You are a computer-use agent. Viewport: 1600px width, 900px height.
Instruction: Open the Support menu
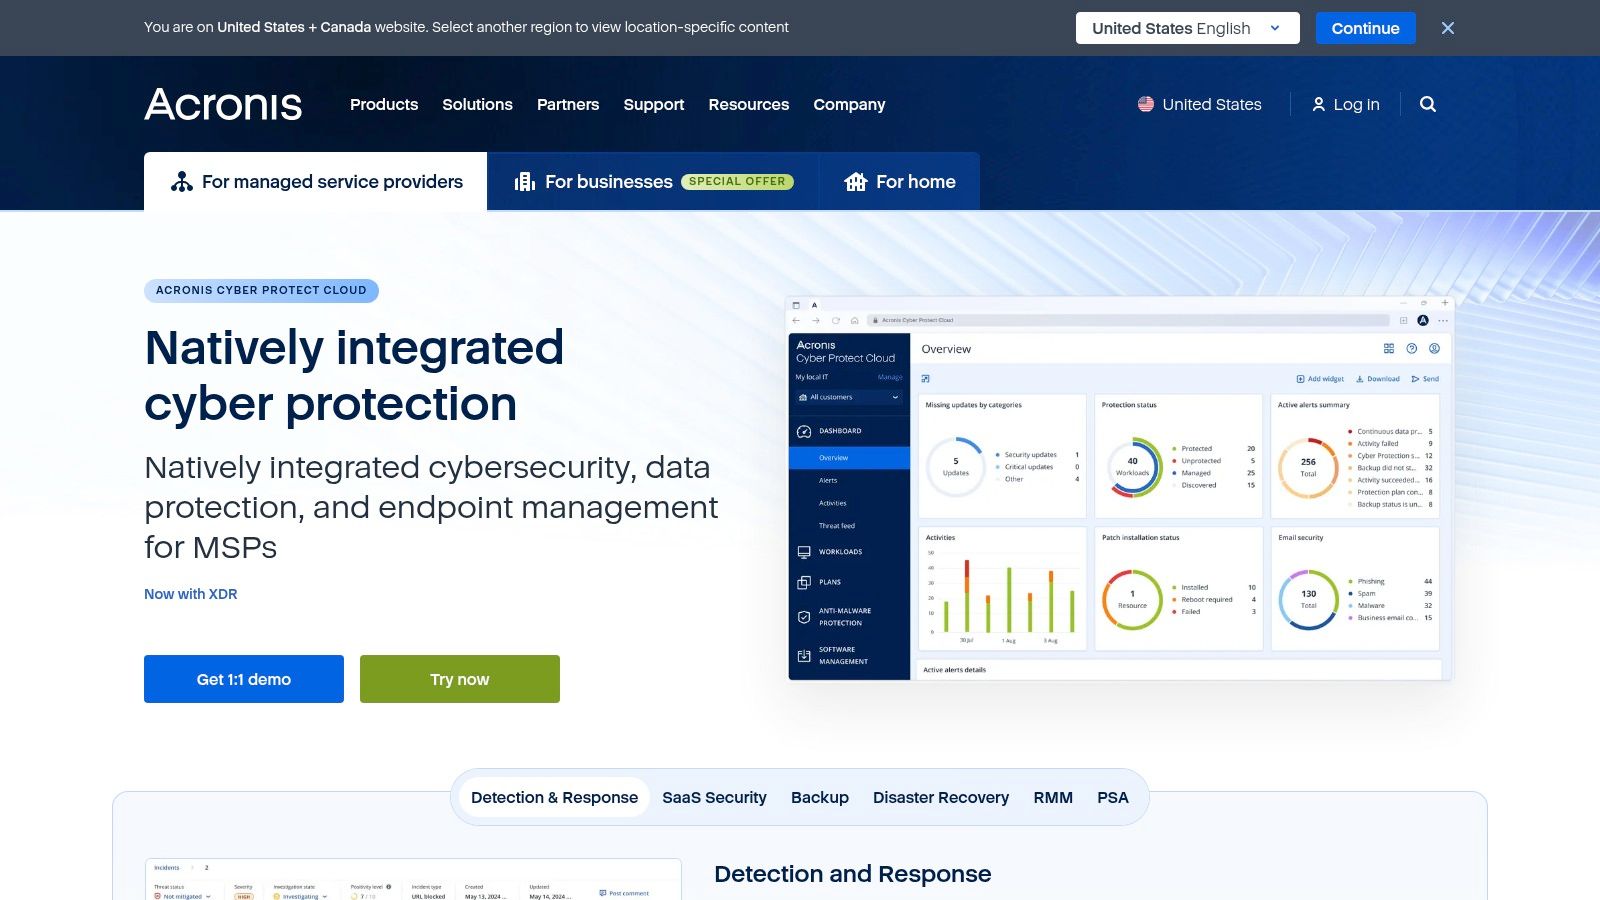654,104
